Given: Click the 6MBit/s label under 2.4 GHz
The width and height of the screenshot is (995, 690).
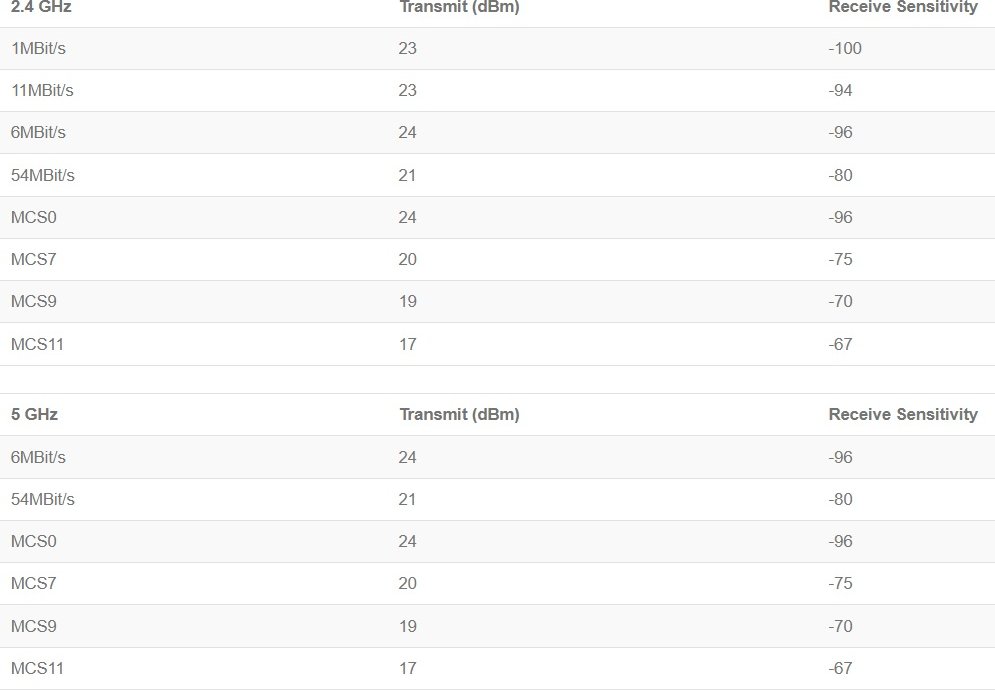Looking at the screenshot, I should (x=38, y=132).
